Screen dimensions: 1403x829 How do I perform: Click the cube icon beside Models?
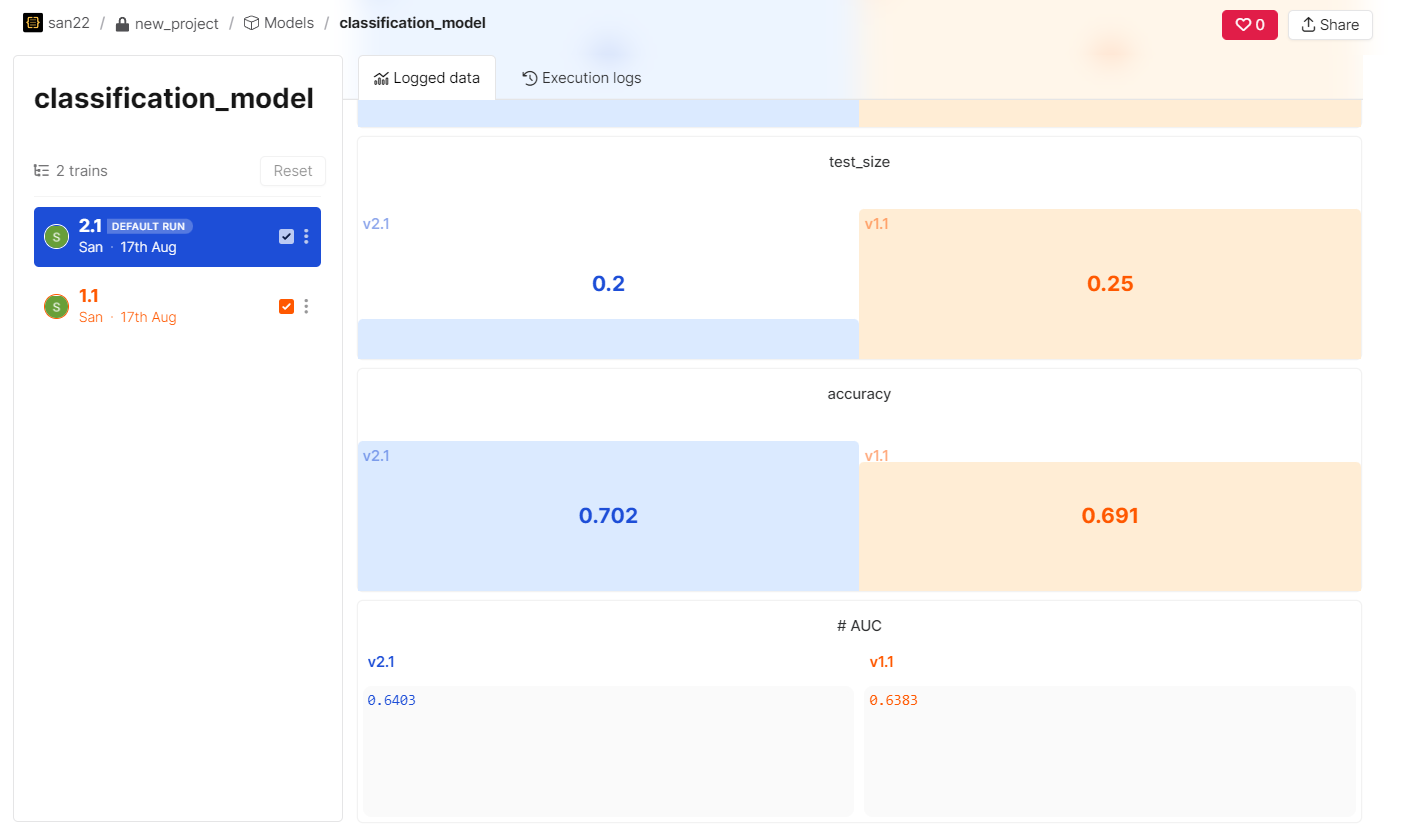[x=251, y=23]
